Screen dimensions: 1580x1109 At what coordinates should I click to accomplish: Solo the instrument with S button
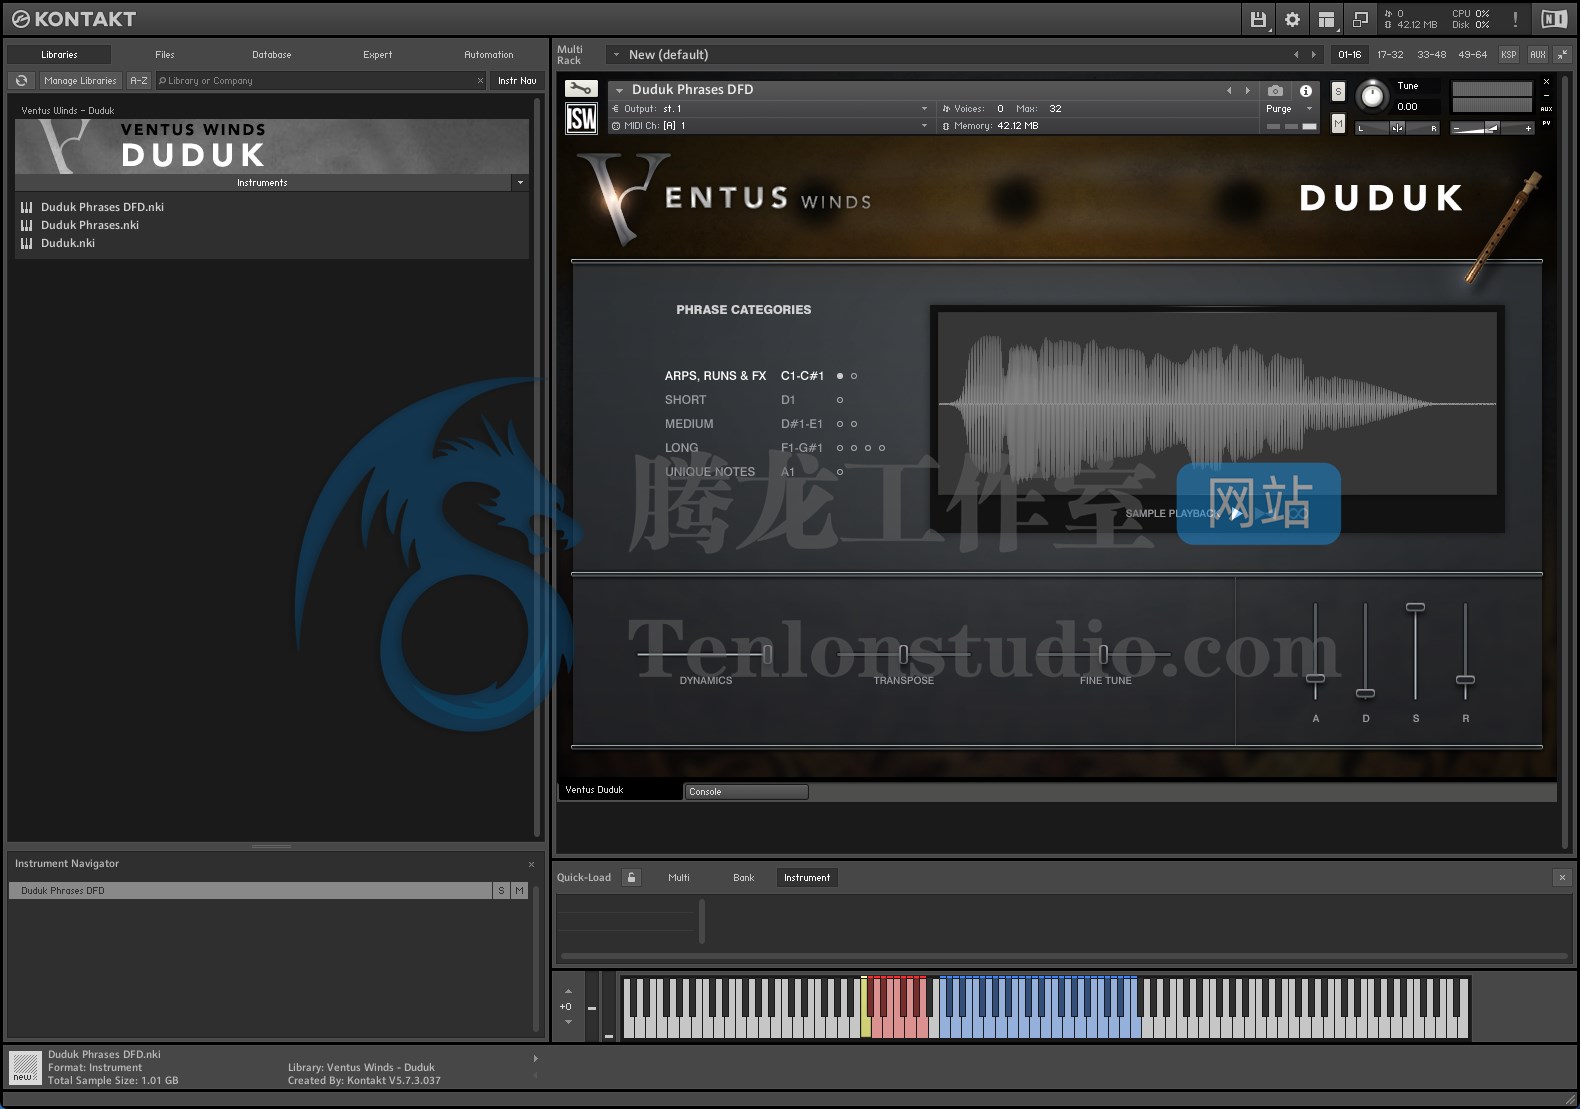click(1338, 92)
